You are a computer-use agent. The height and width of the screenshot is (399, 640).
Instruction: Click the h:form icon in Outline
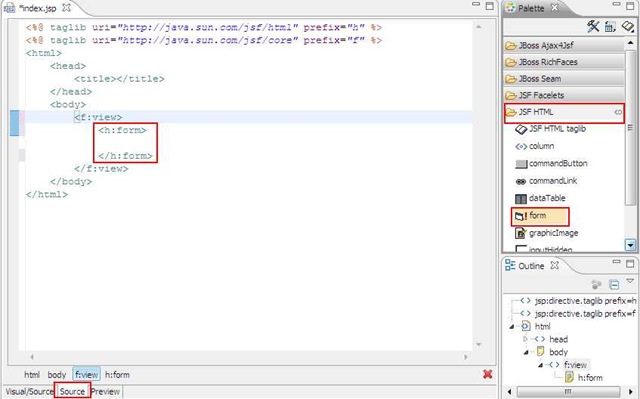[x=569, y=377]
